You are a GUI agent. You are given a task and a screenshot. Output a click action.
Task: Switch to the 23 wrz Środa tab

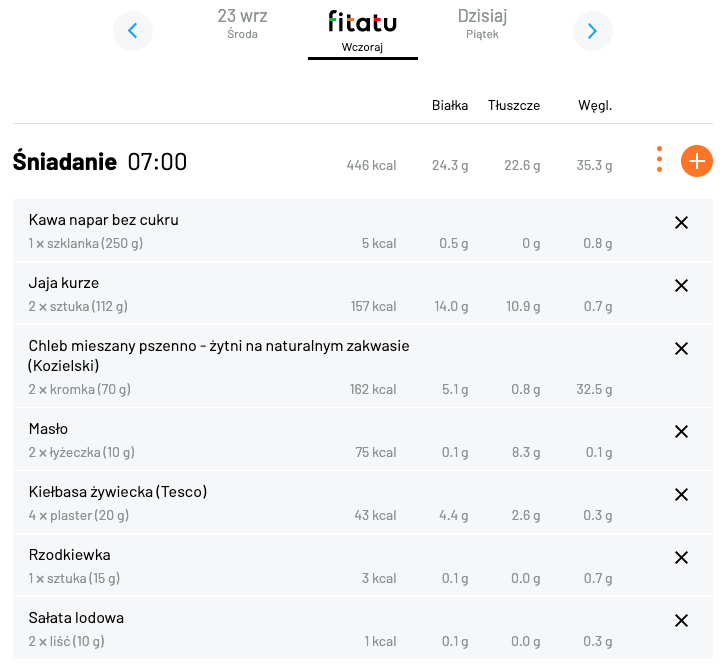[x=242, y=23]
